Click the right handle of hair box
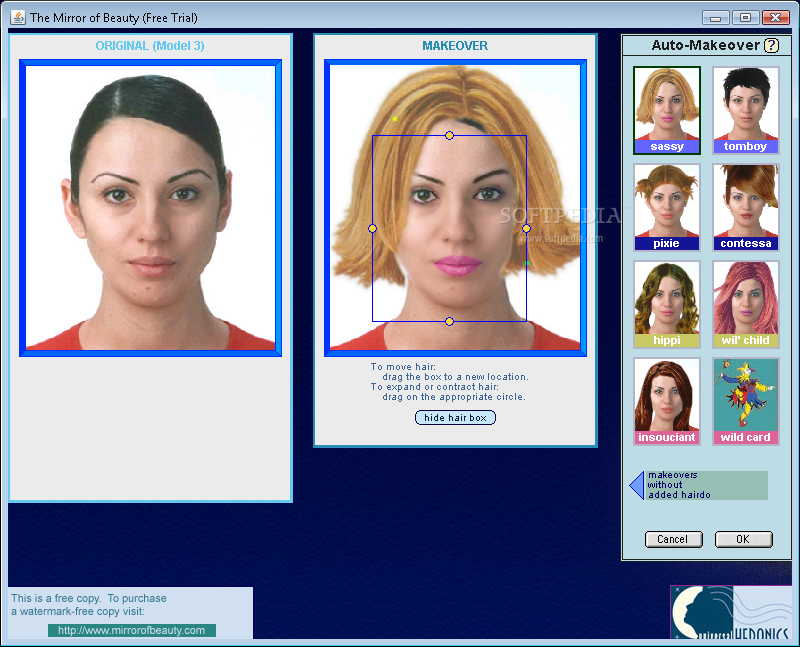 [527, 229]
